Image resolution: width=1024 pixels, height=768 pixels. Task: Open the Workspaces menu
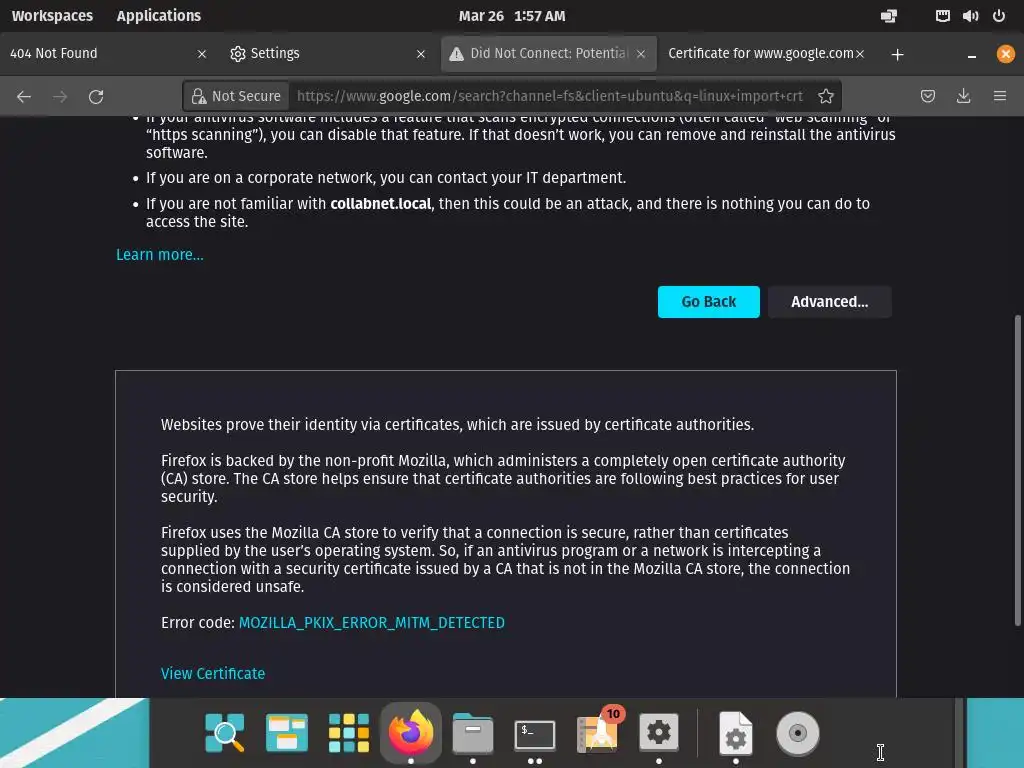(52, 16)
